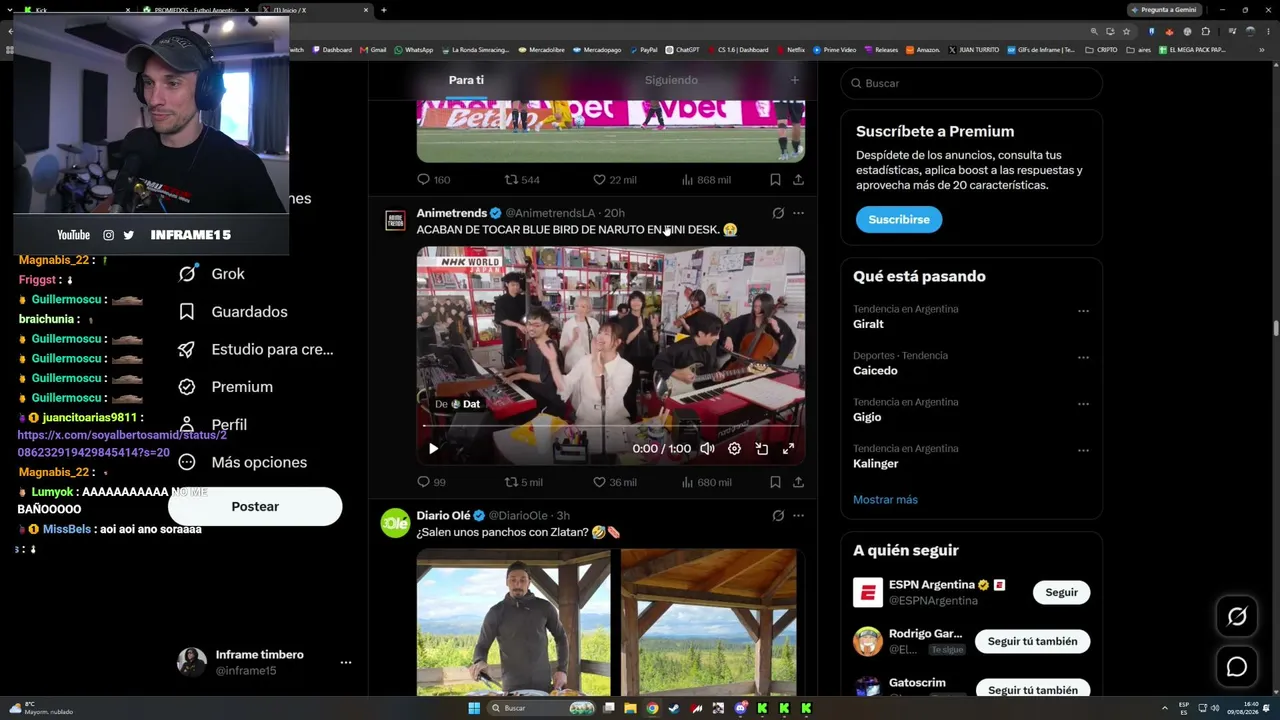Open options for the Caicedo trend

click(x=1083, y=358)
